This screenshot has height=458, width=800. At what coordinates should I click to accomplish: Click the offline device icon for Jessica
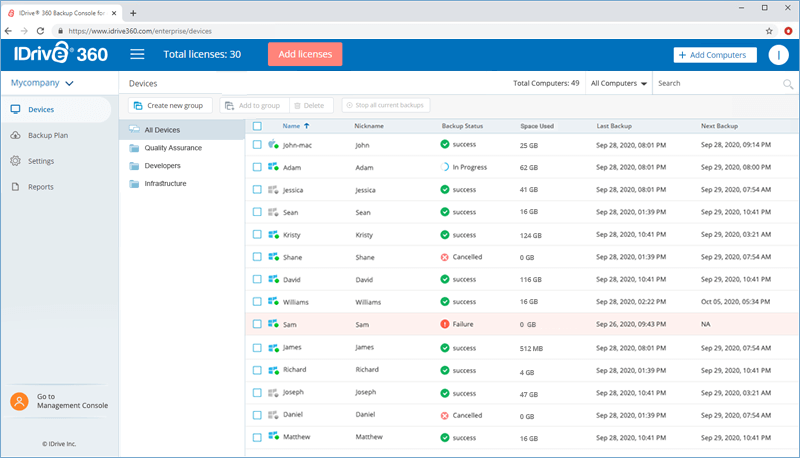273,189
